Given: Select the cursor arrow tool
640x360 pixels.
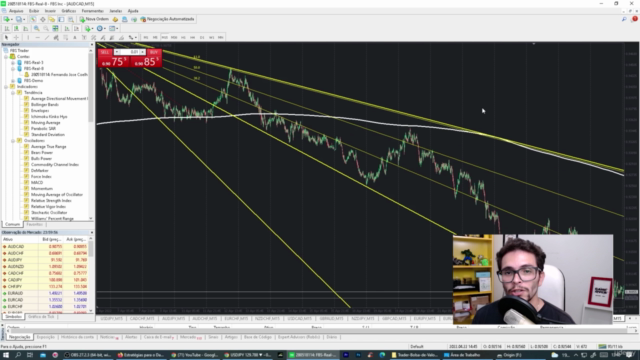Looking at the screenshot, I should tap(7, 38).
